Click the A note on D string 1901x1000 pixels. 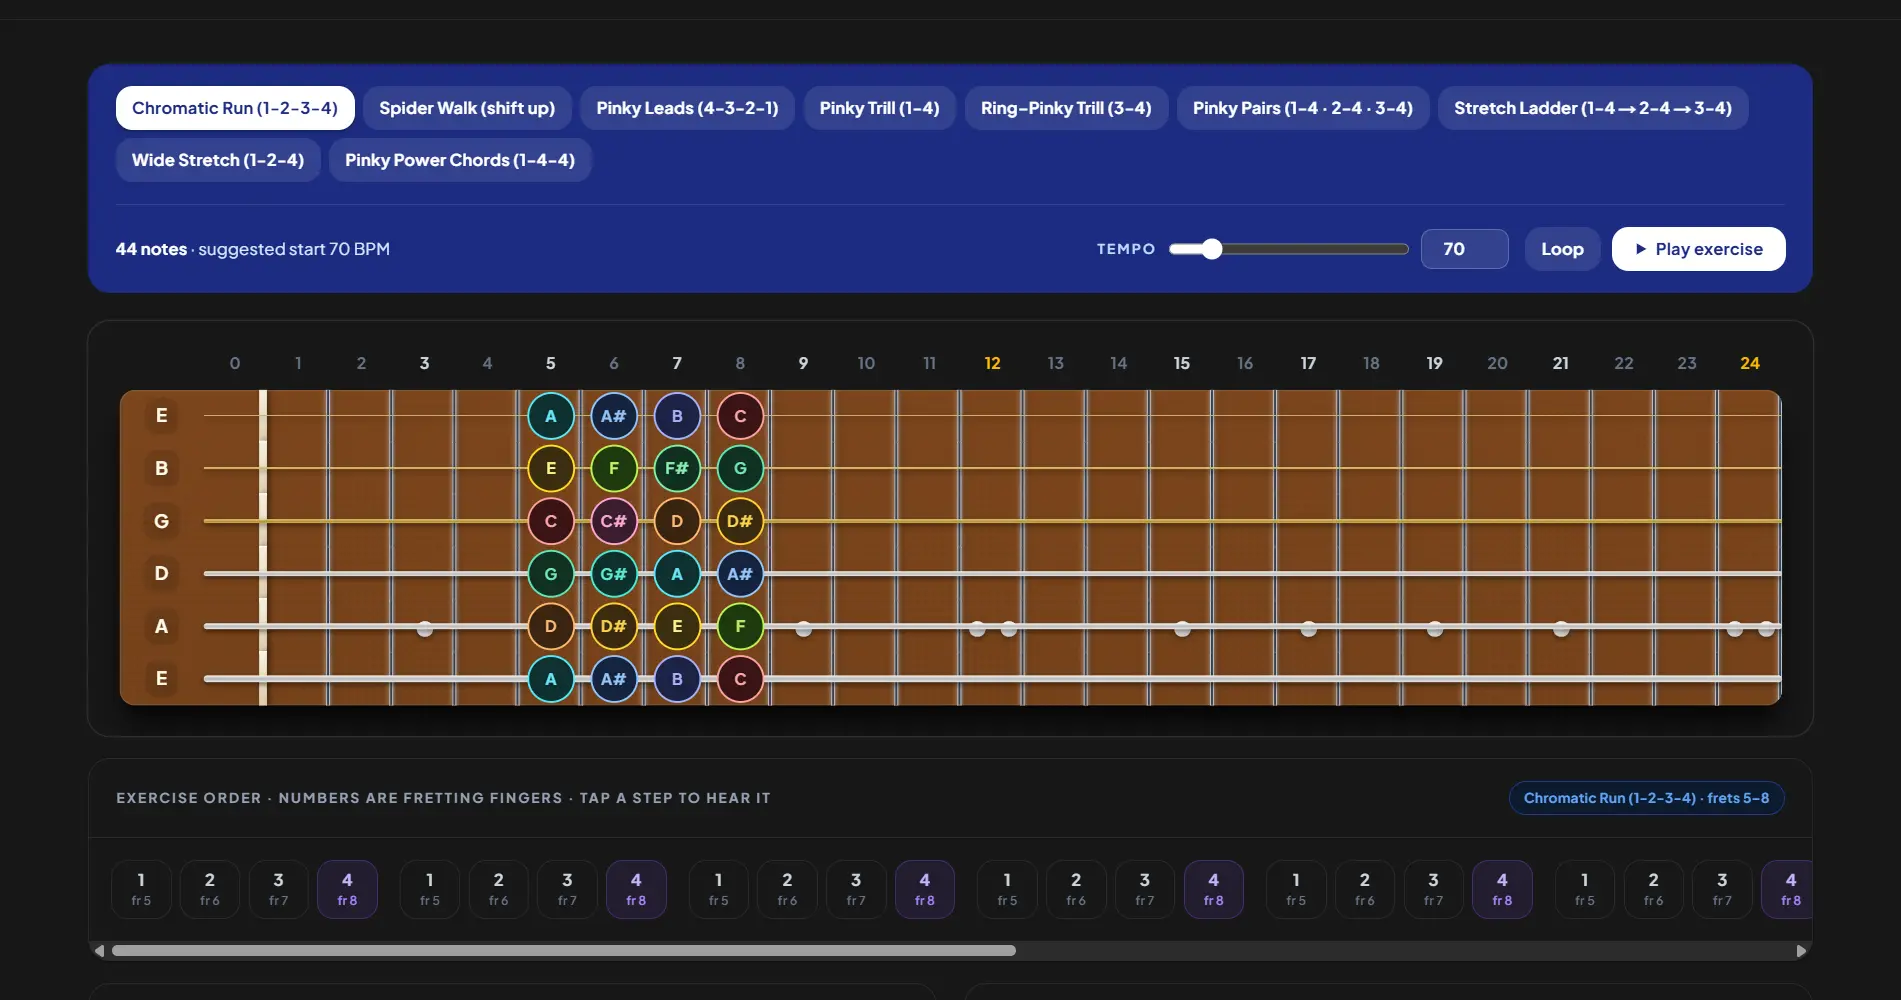tap(677, 574)
